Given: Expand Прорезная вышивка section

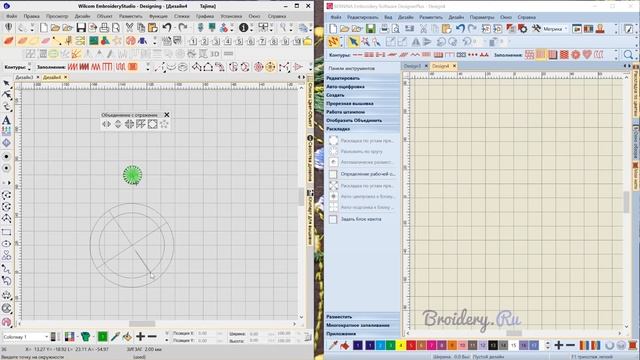Looking at the screenshot, I should pos(362,104).
